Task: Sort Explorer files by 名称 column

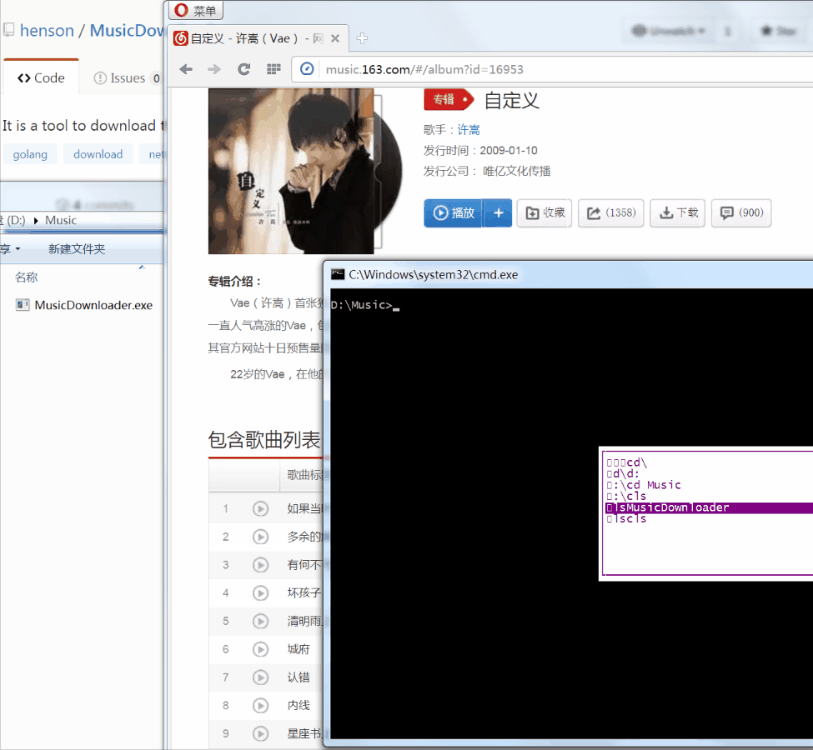Action: [x=26, y=277]
